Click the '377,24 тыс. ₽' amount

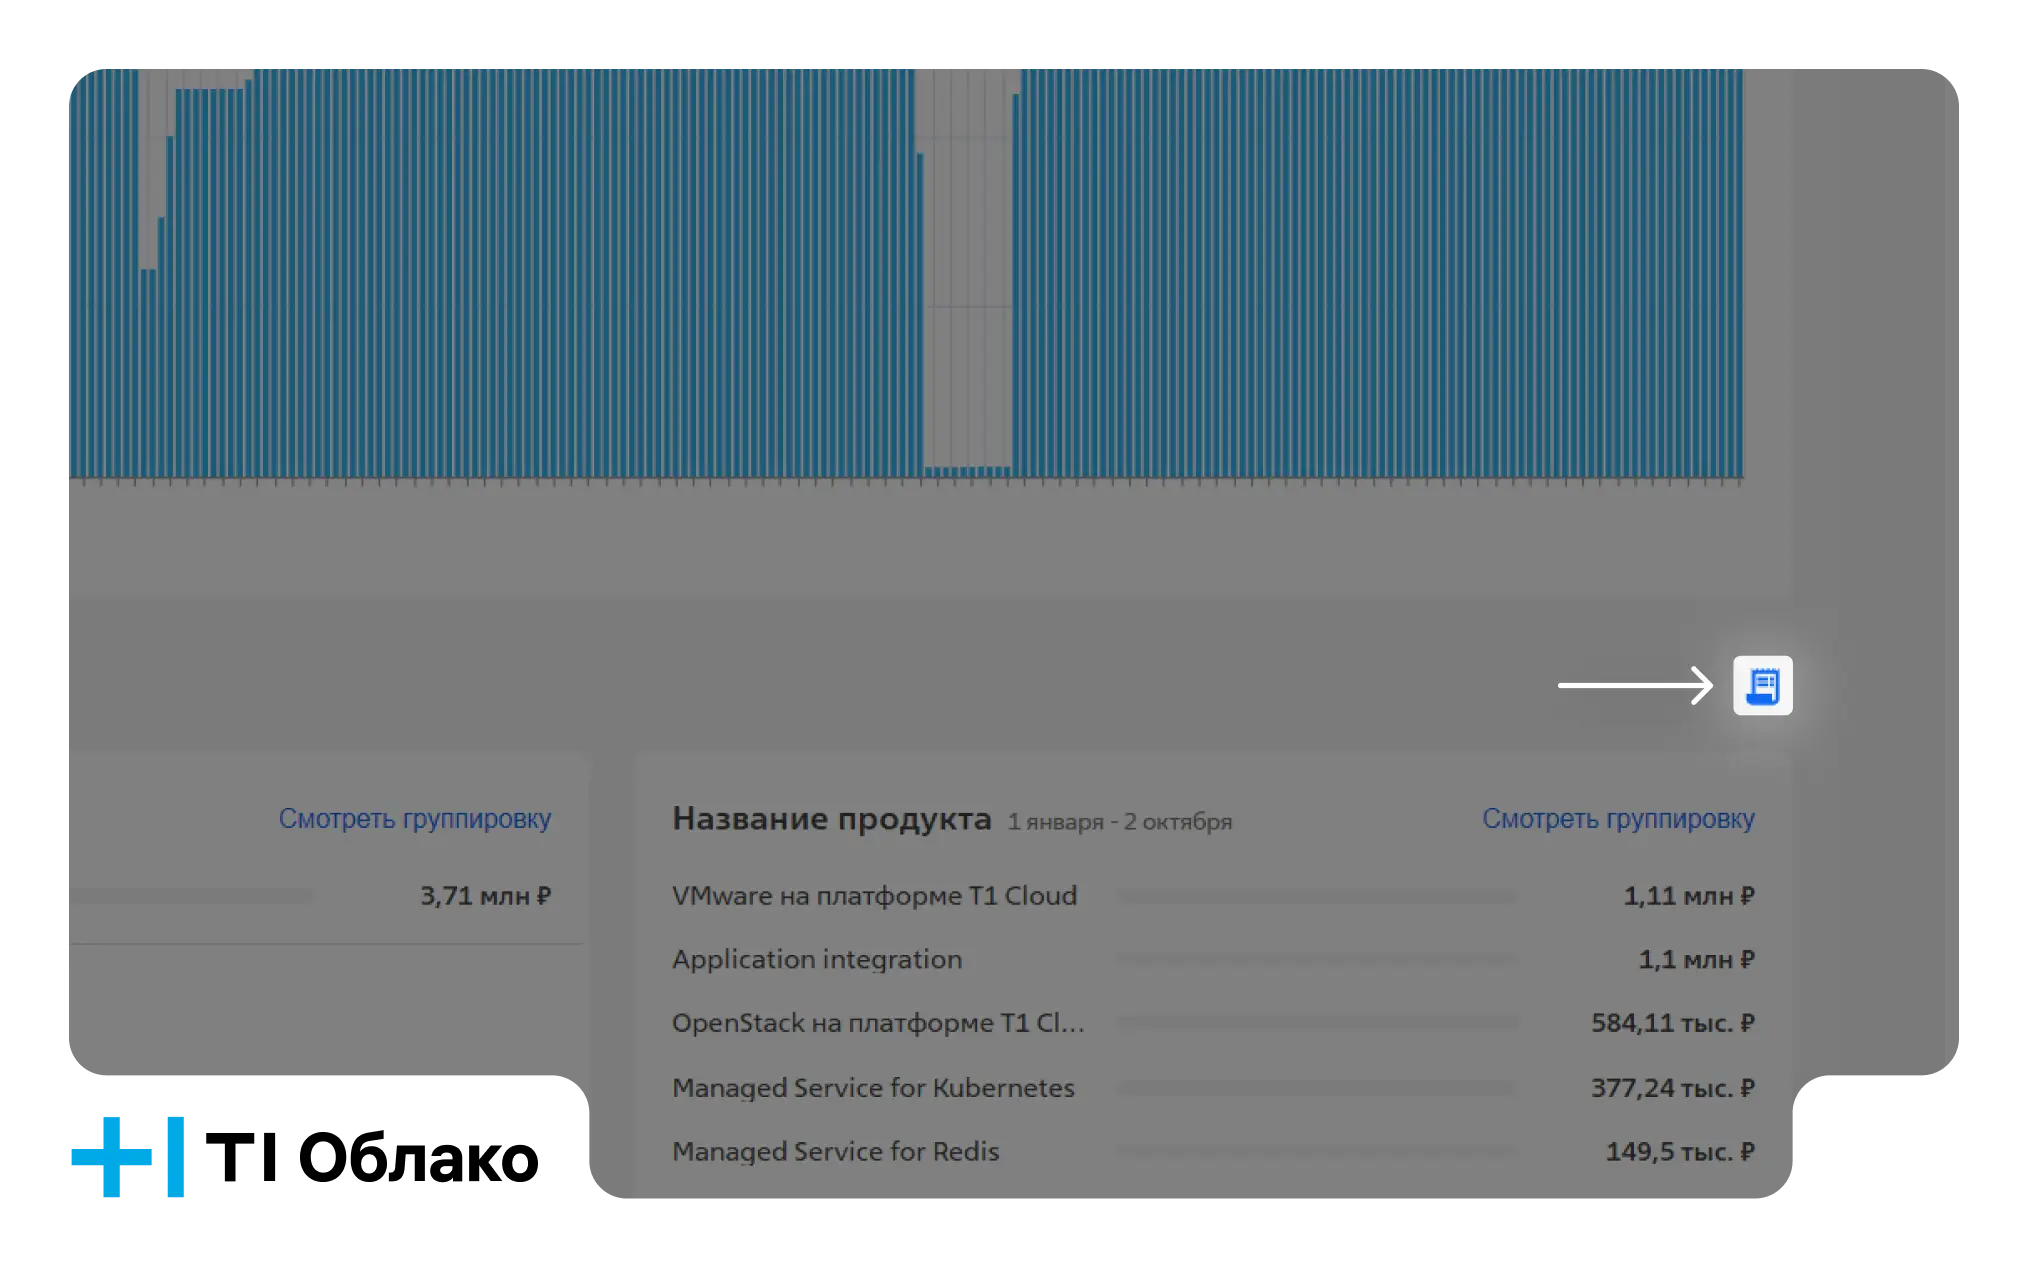coord(1673,1088)
